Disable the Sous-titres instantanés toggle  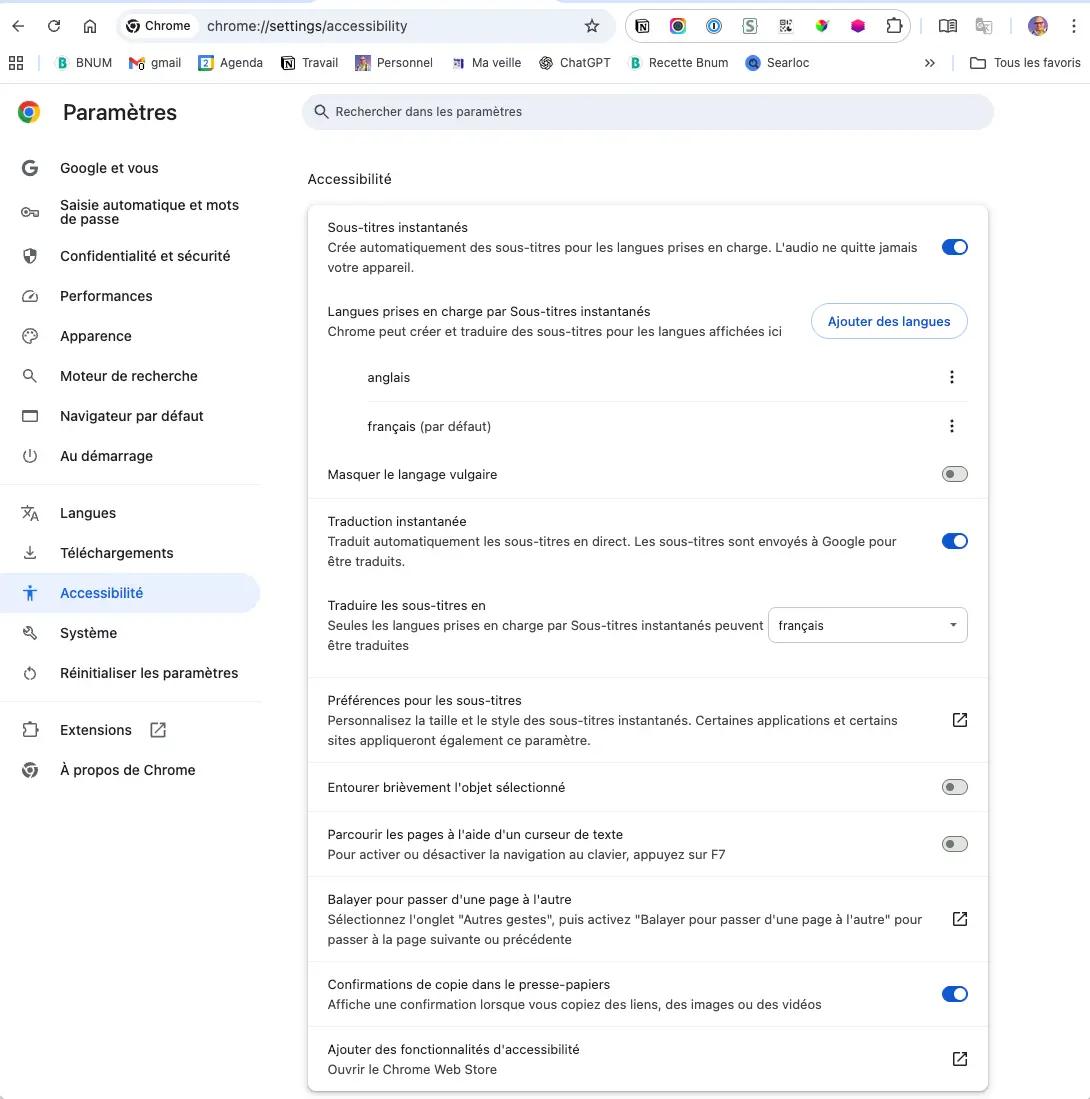point(954,247)
